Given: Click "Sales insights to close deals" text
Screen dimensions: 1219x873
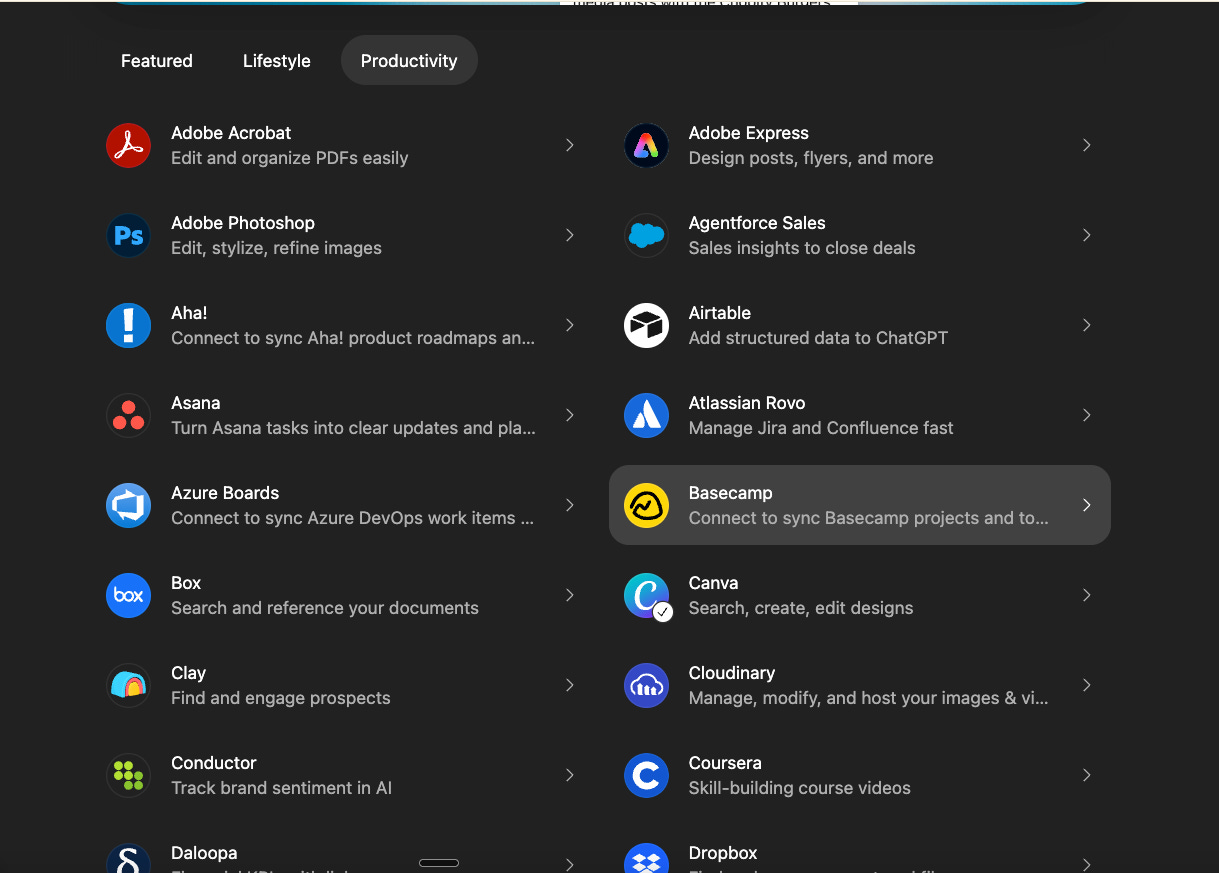Looking at the screenshot, I should click(x=802, y=248).
